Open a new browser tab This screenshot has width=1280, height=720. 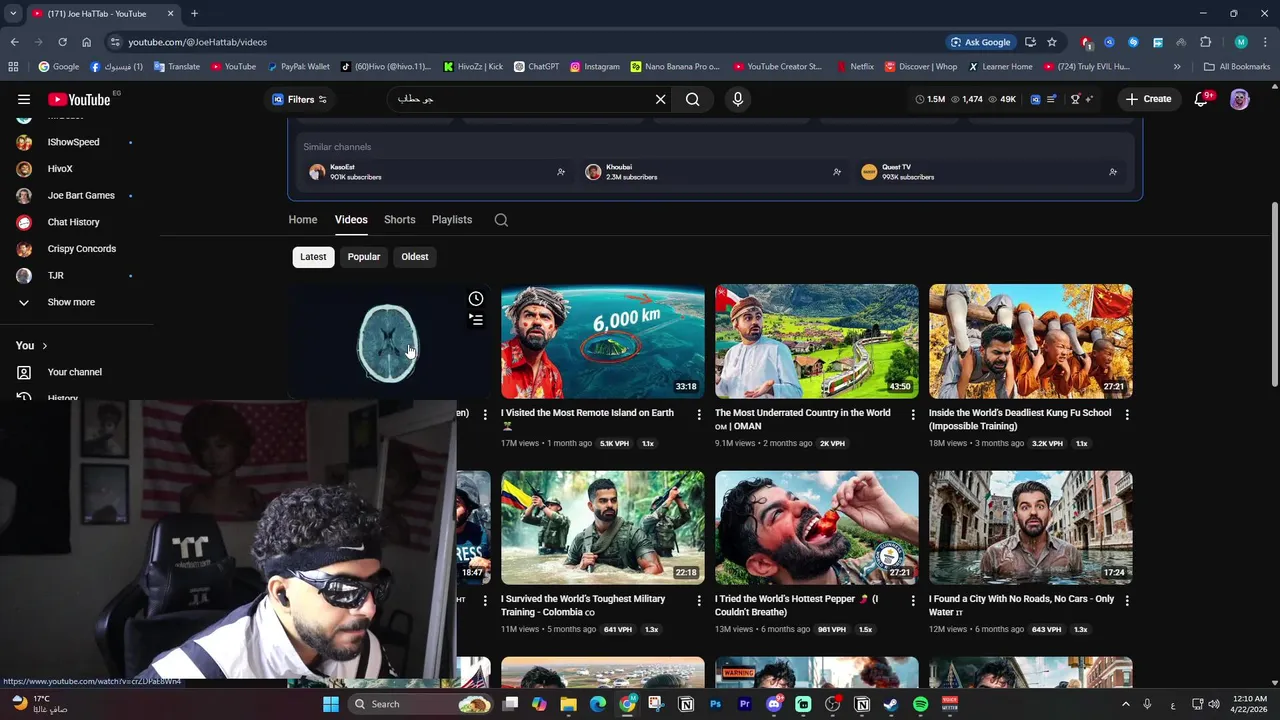[194, 14]
